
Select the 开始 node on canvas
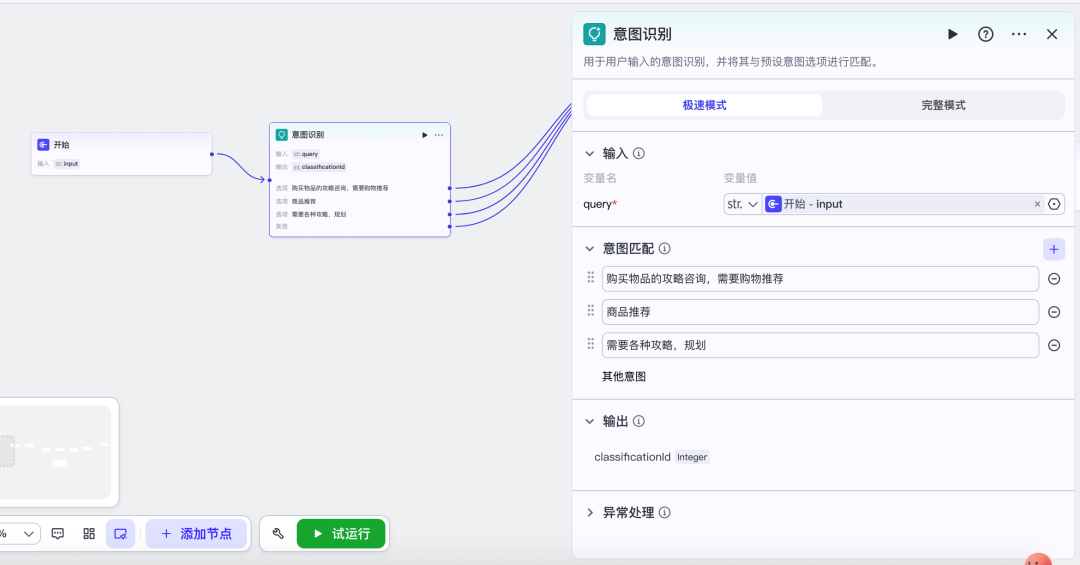click(x=121, y=154)
